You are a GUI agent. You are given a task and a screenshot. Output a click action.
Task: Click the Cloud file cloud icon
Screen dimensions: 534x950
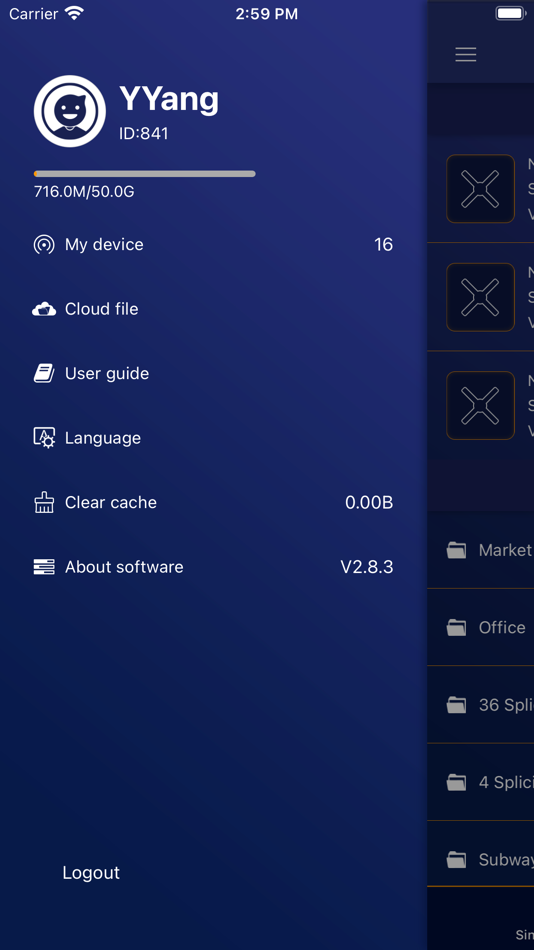click(x=44, y=310)
